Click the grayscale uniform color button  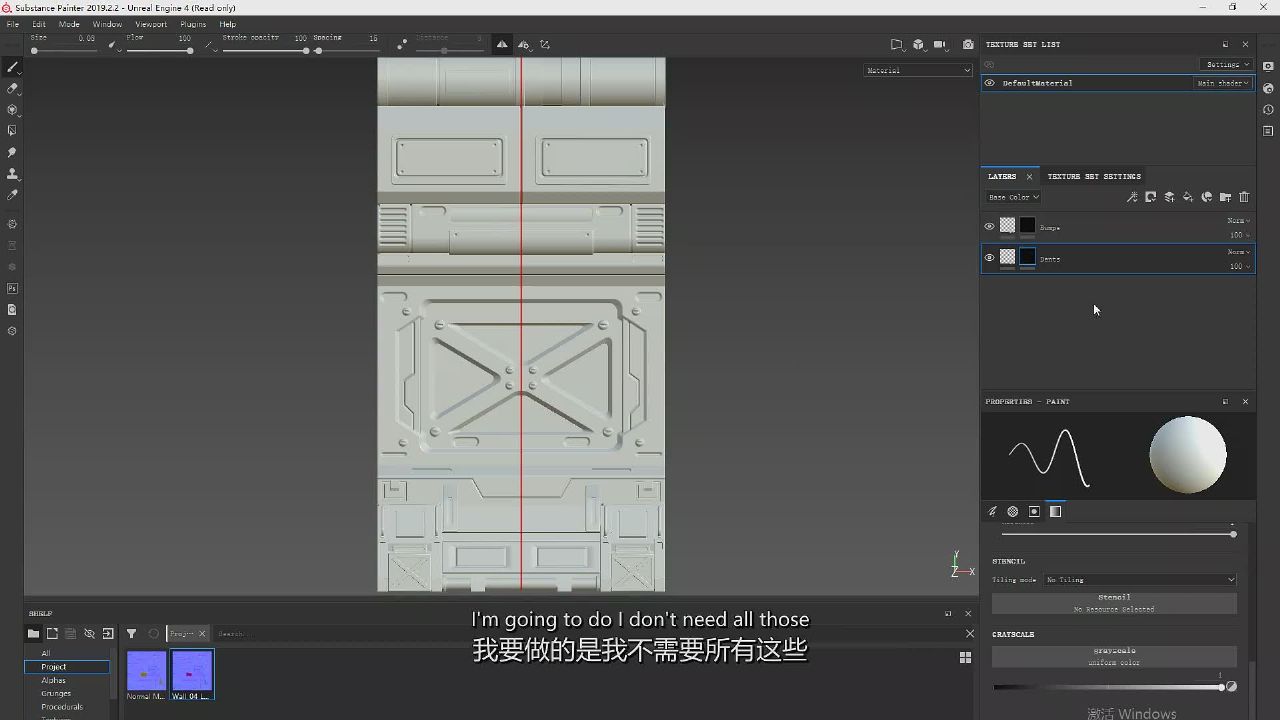[x=1114, y=656]
